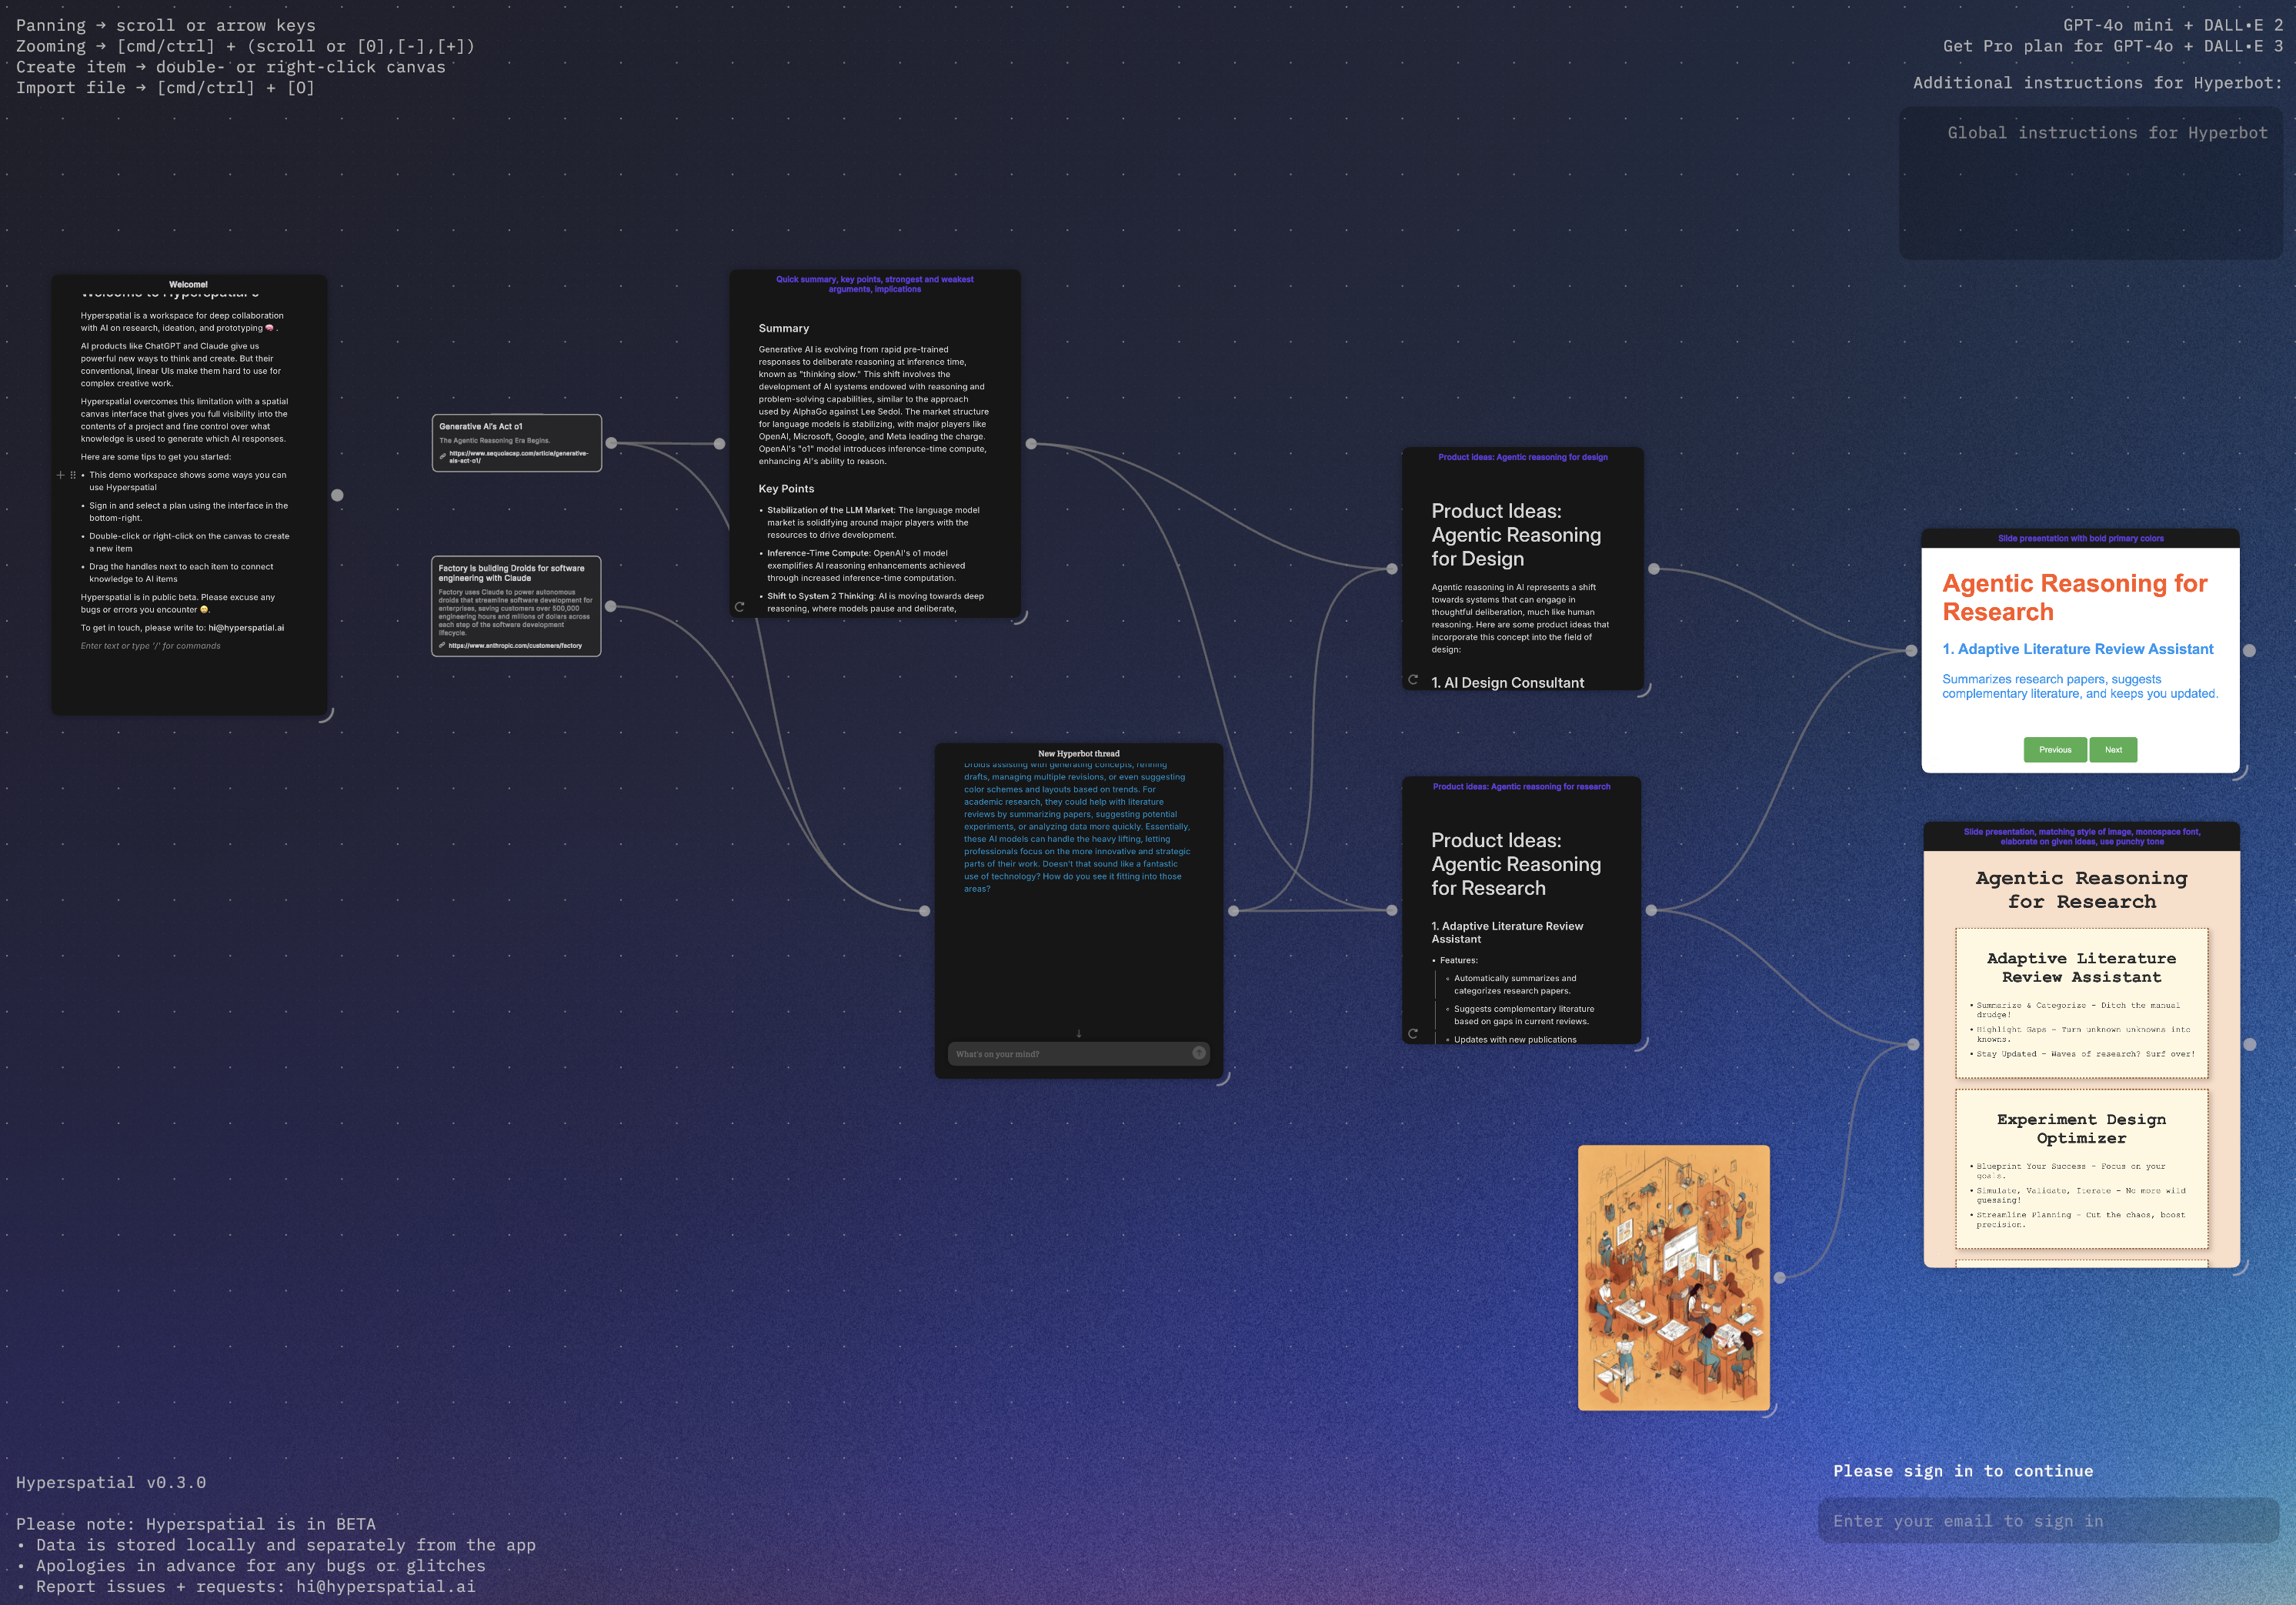The height and width of the screenshot is (1605, 2296).
Task: Click link icon on Factory Droids card
Action: 442,645
